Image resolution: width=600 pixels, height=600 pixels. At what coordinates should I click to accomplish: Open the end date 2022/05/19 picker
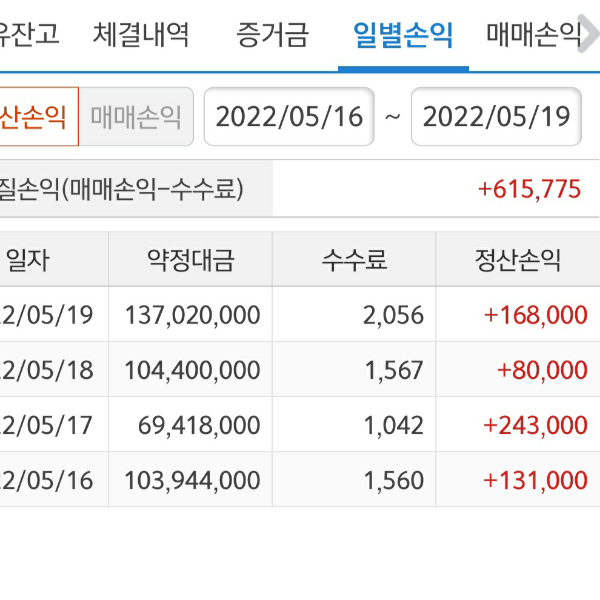tap(496, 117)
